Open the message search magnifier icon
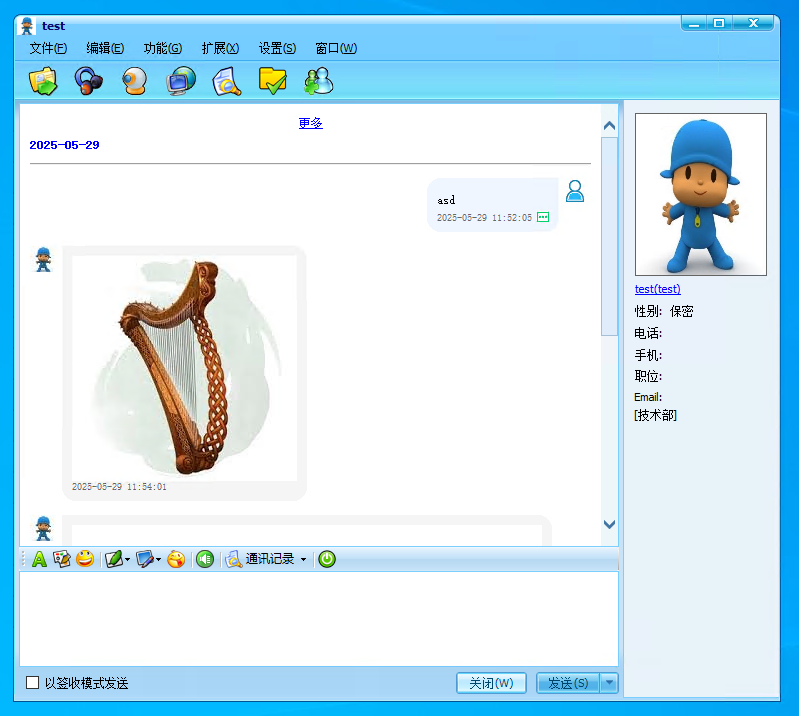Viewport: 799px width, 716px height. [x=227, y=81]
